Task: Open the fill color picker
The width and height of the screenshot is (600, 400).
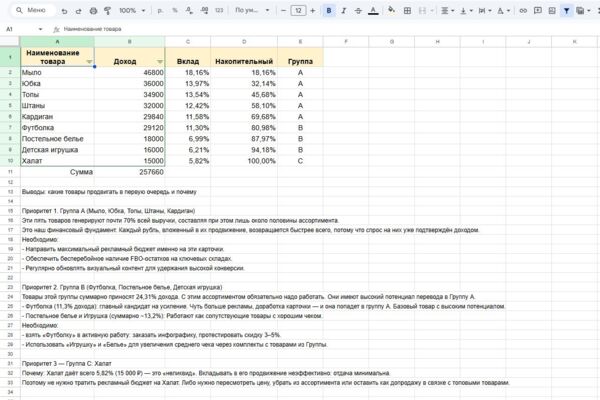Action: click(x=391, y=11)
